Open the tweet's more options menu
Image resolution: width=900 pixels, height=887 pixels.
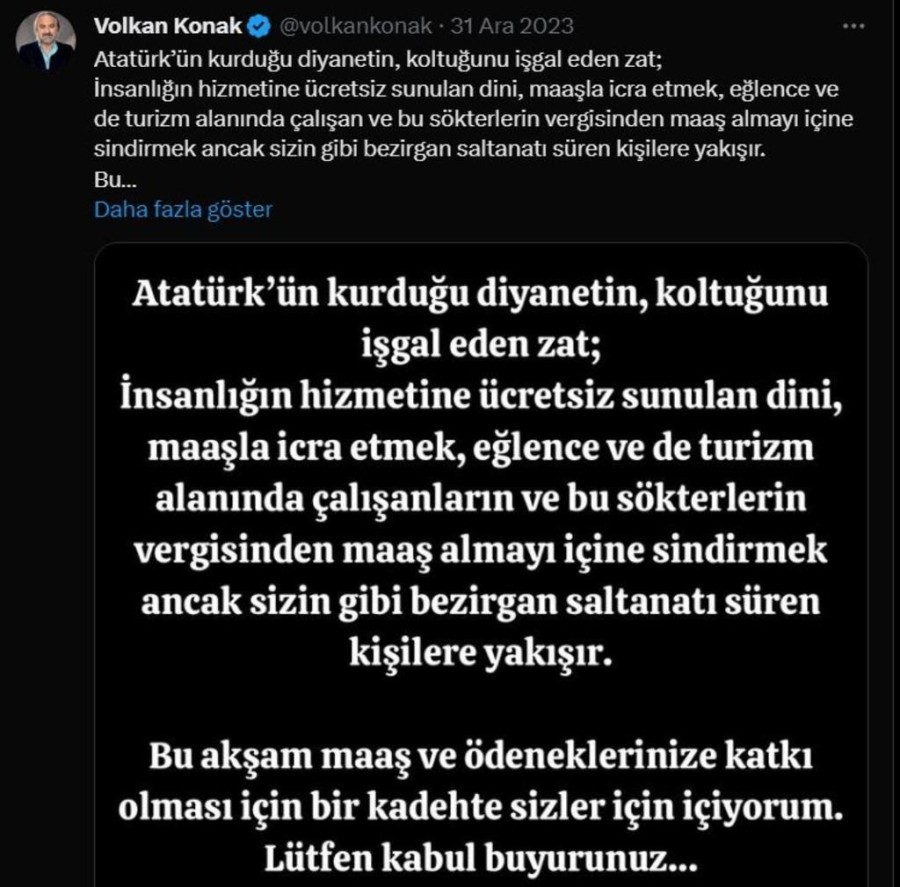(x=852, y=24)
